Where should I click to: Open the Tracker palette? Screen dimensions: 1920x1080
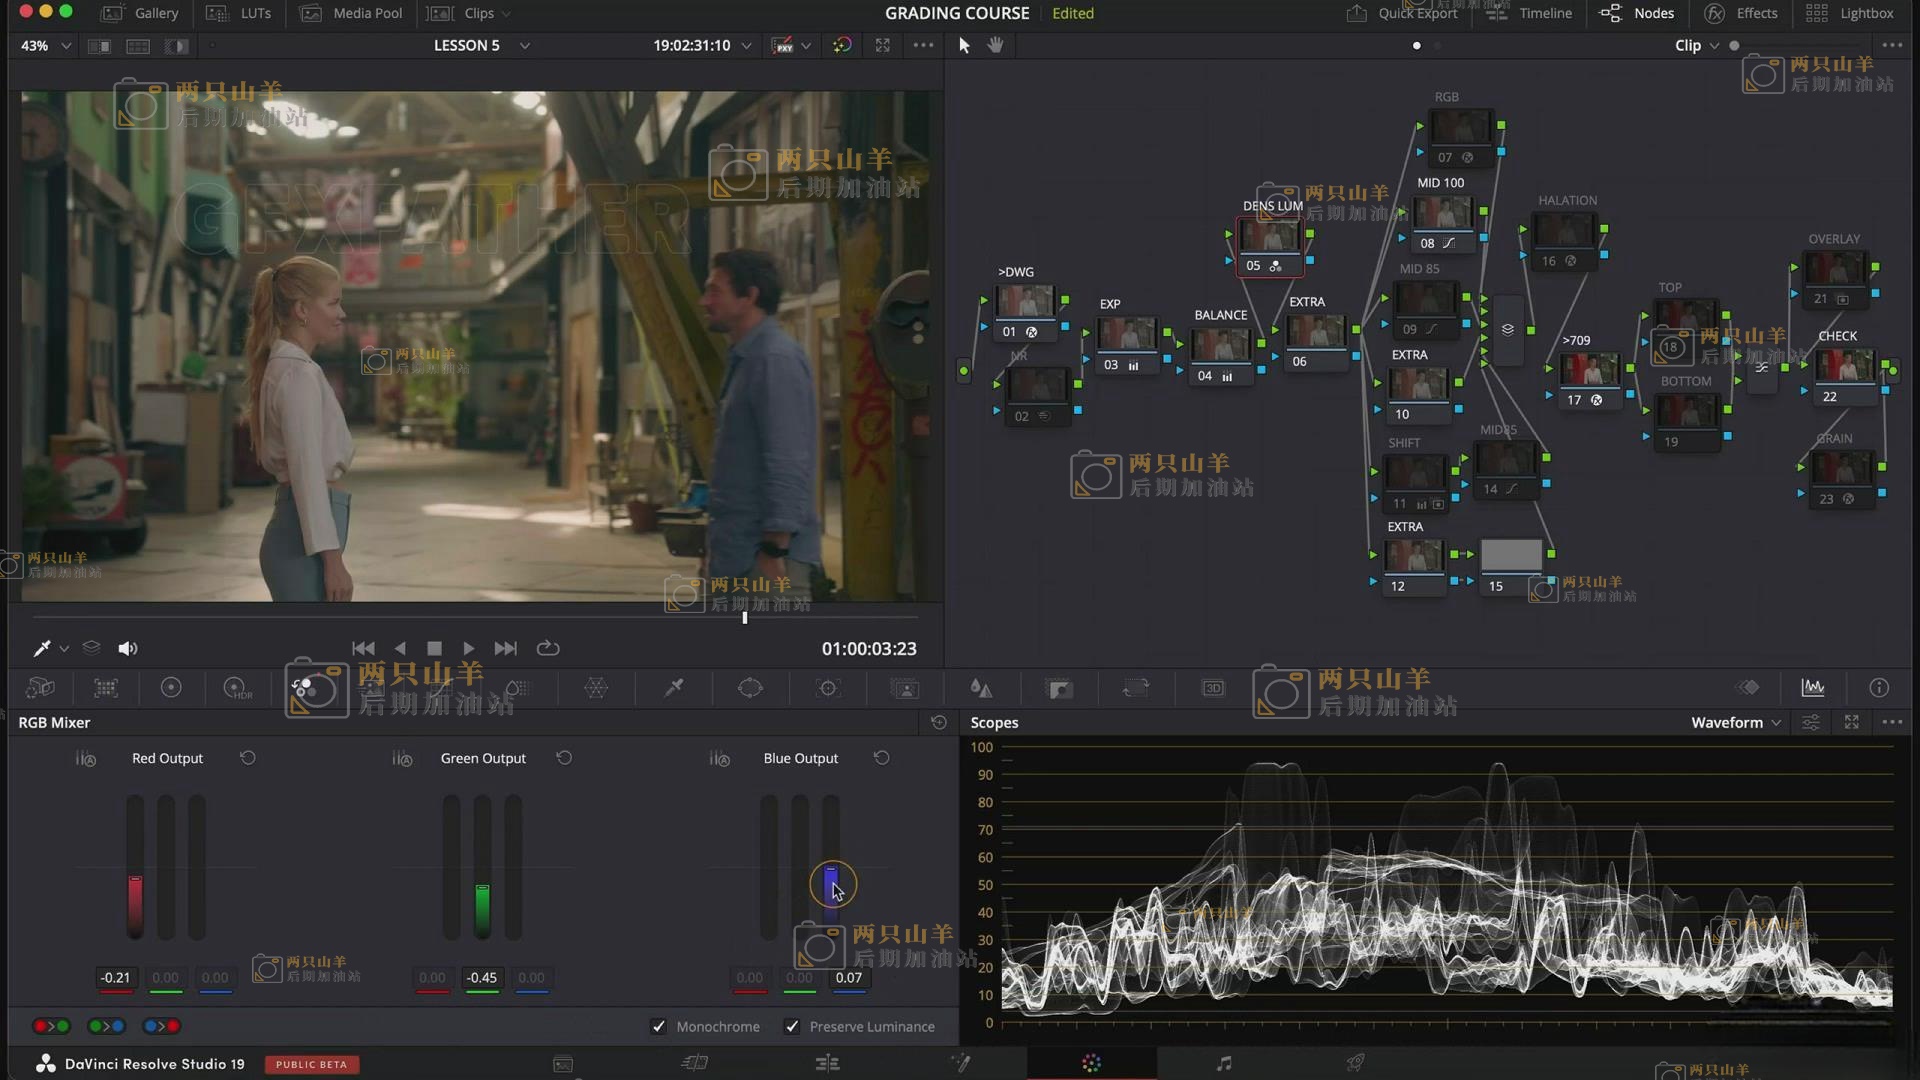[828, 688]
